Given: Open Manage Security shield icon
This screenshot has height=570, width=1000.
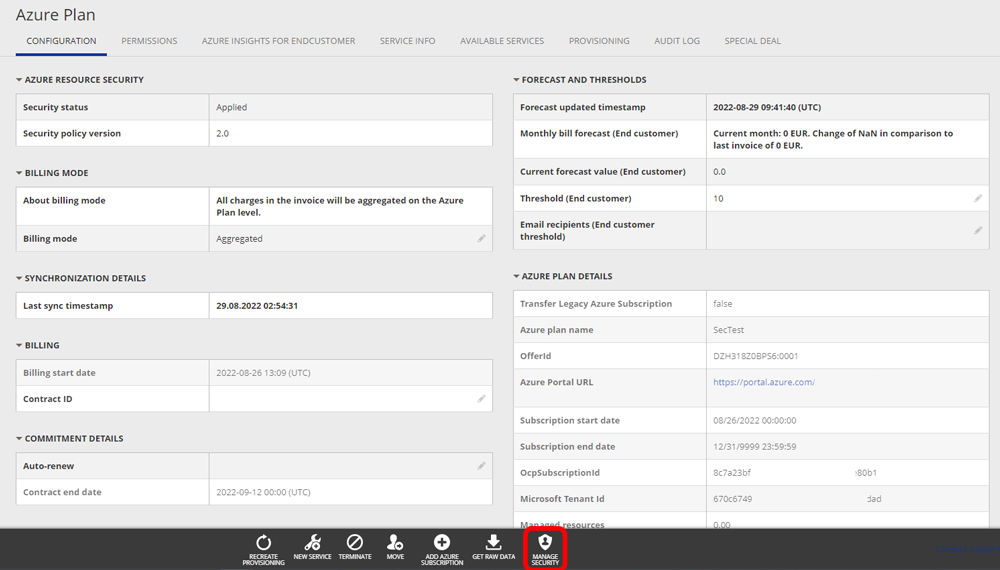Looking at the screenshot, I should tap(545, 543).
